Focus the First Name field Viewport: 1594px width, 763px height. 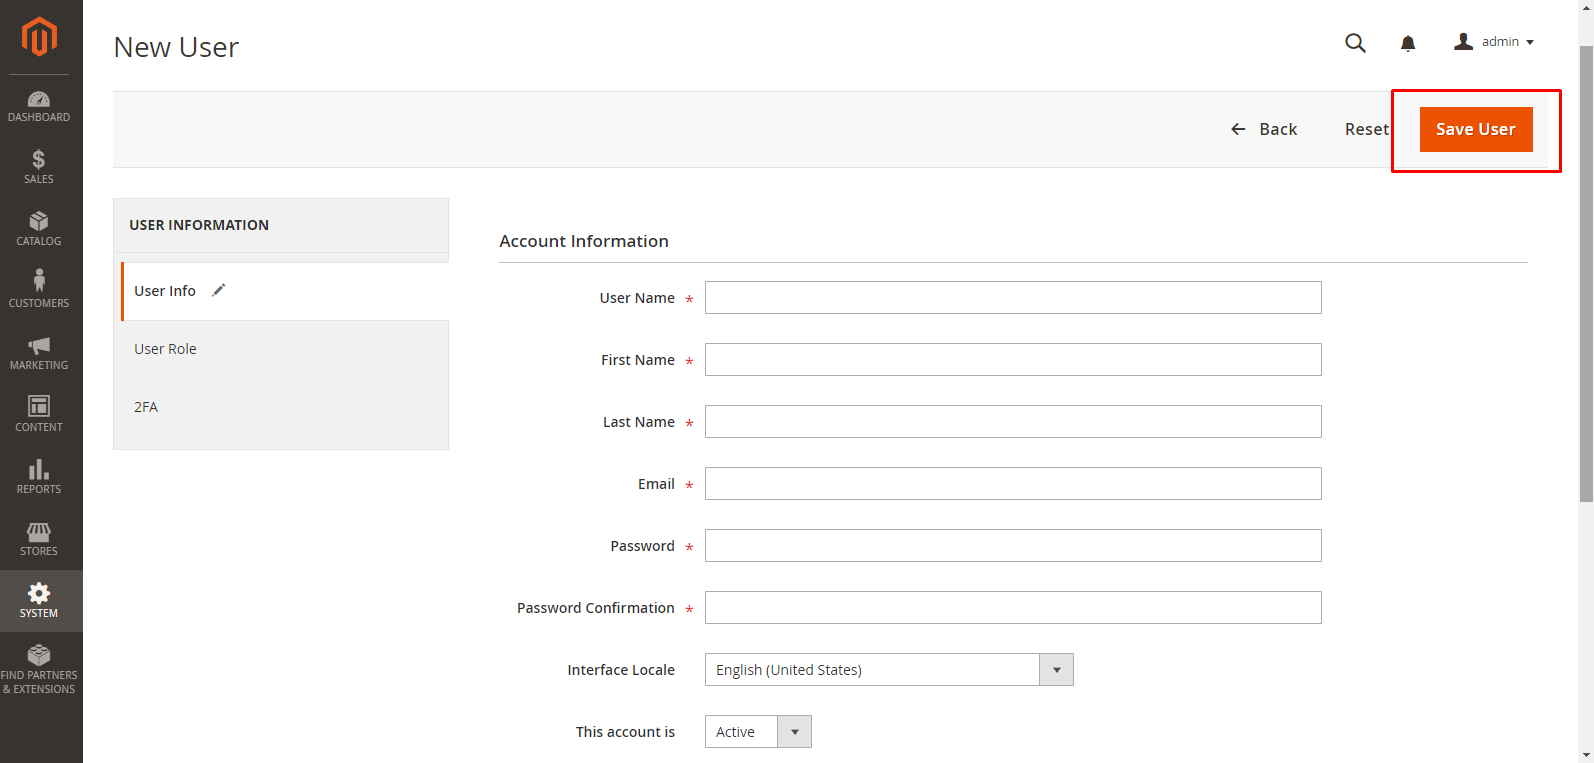click(x=1013, y=360)
